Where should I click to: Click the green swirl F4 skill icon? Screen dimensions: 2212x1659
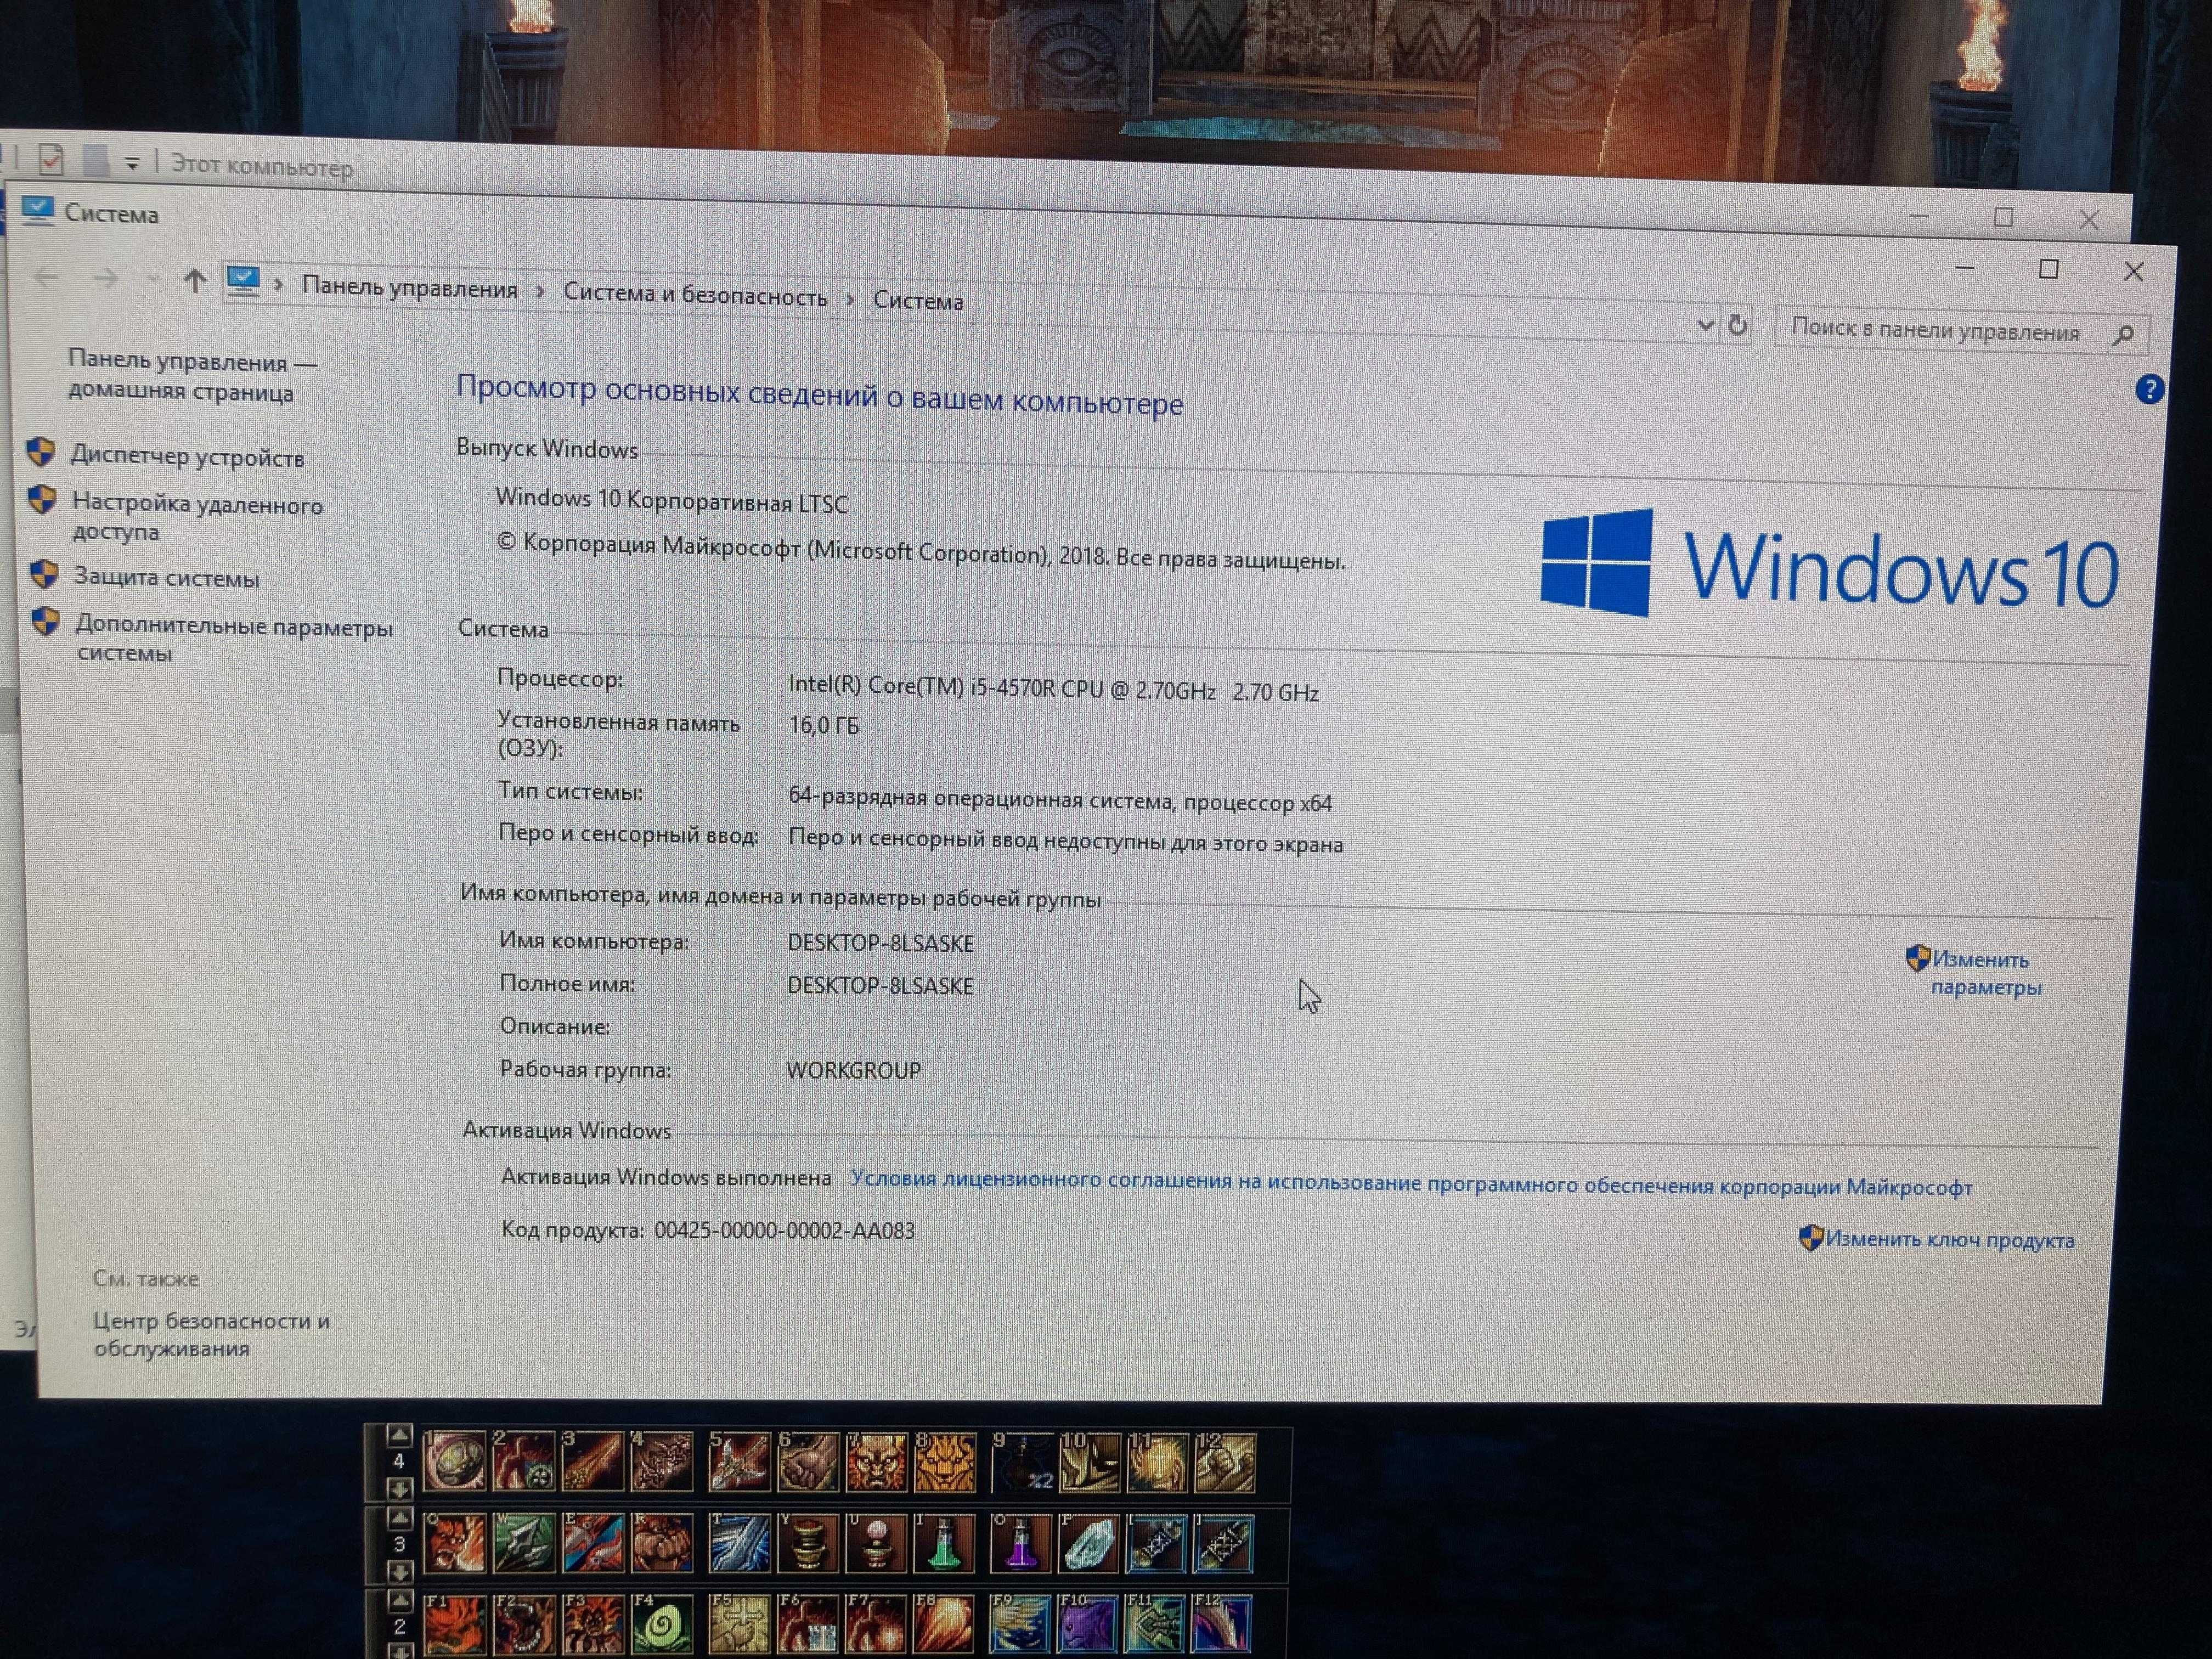click(661, 1622)
